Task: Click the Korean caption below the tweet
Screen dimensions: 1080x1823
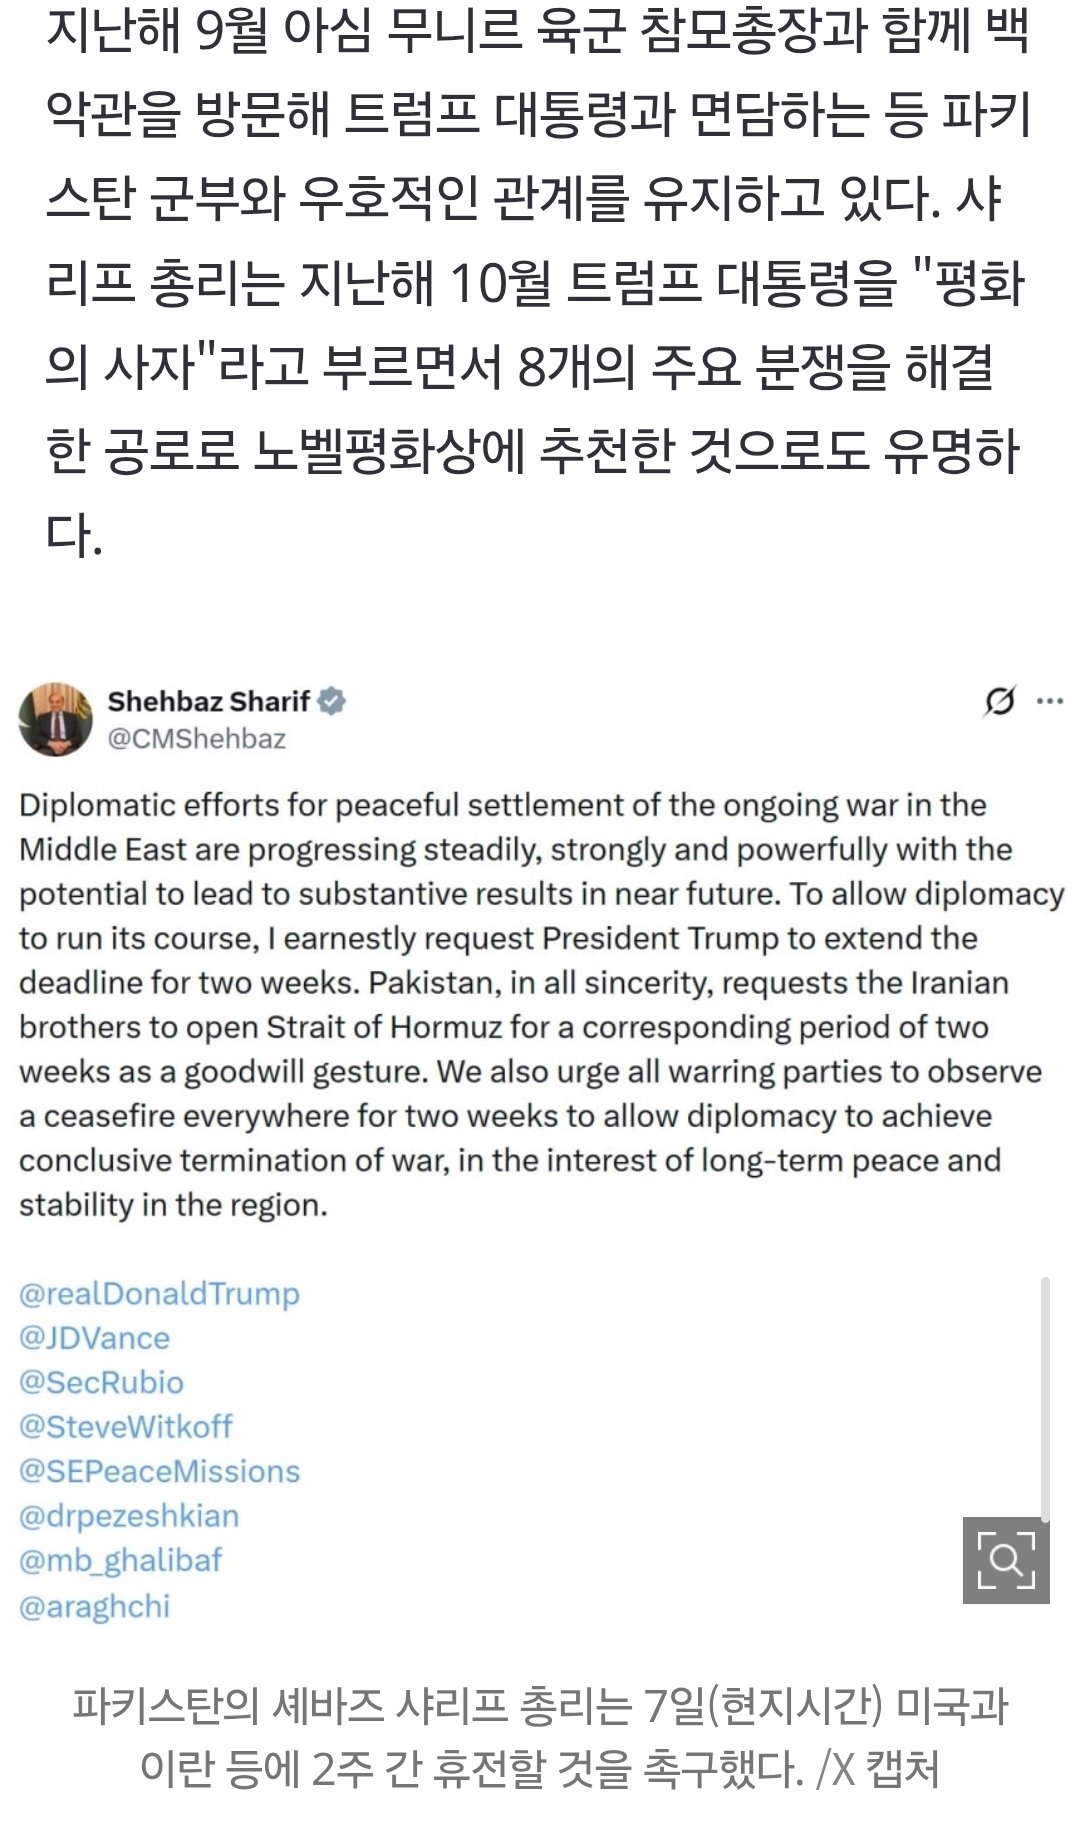Action: [x=540, y=1735]
